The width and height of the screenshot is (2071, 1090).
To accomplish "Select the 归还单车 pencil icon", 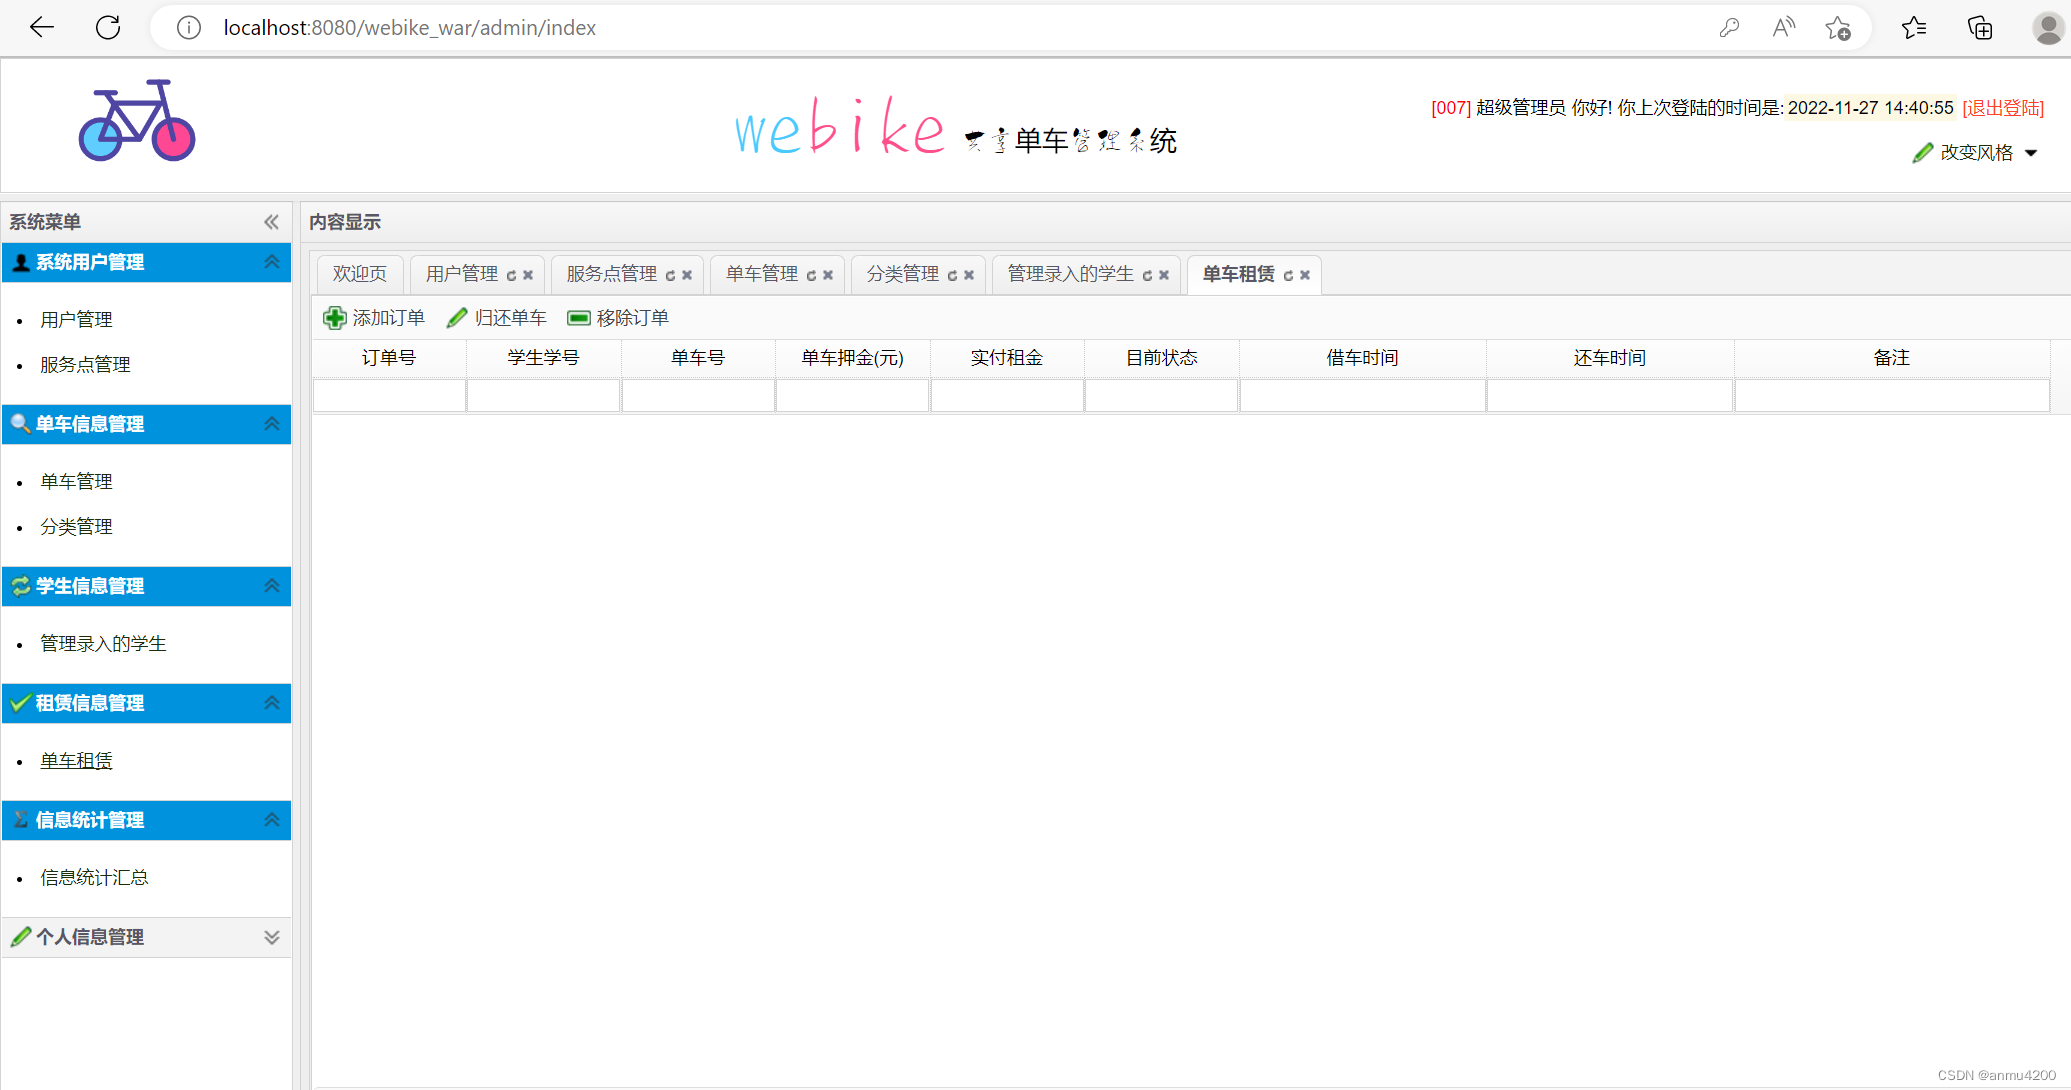I will 457,317.
